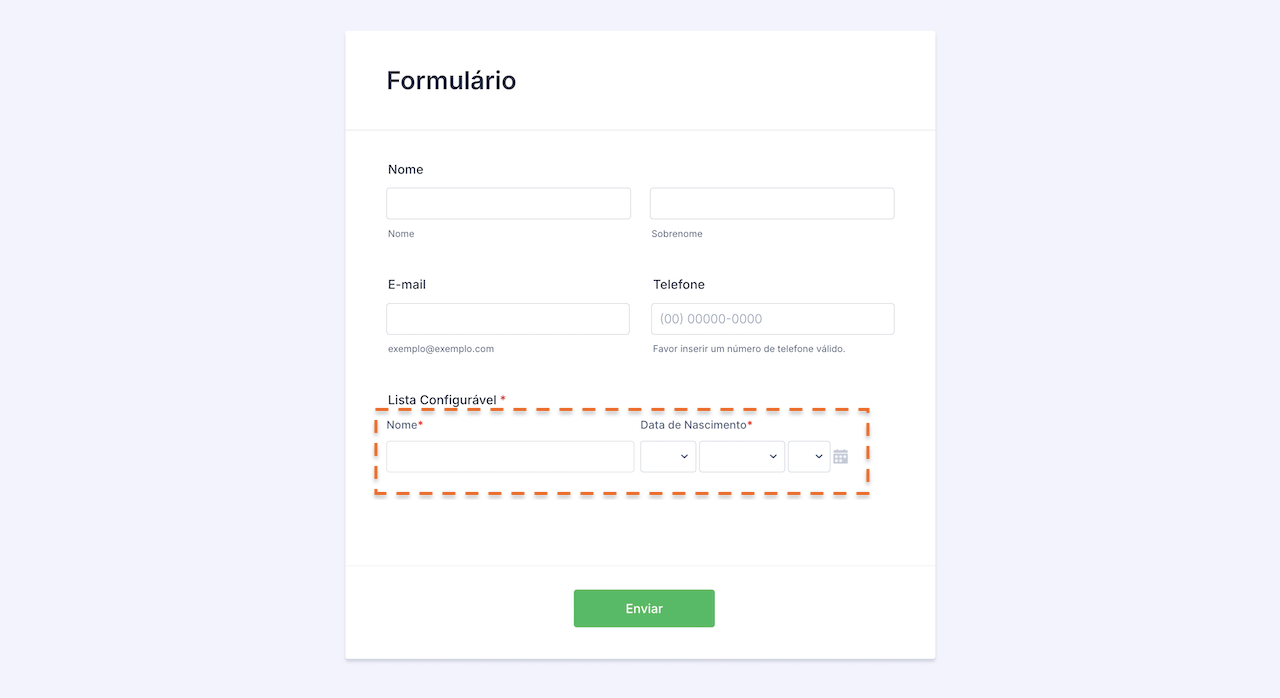This screenshot has height=698, width=1280.
Task: Click the E-mail section heading
Action: click(406, 284)
